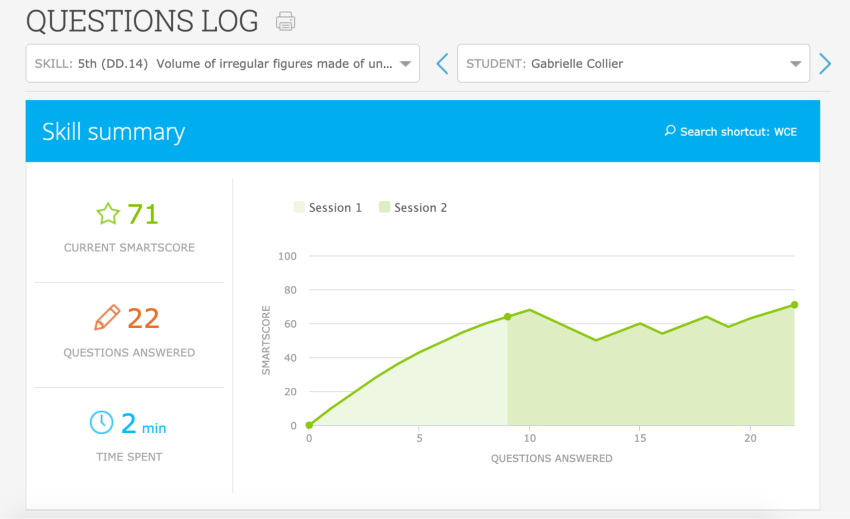Click the Session 1 light green legend swatch
This screenshot has width=850, height=519.
click(299, 208)
